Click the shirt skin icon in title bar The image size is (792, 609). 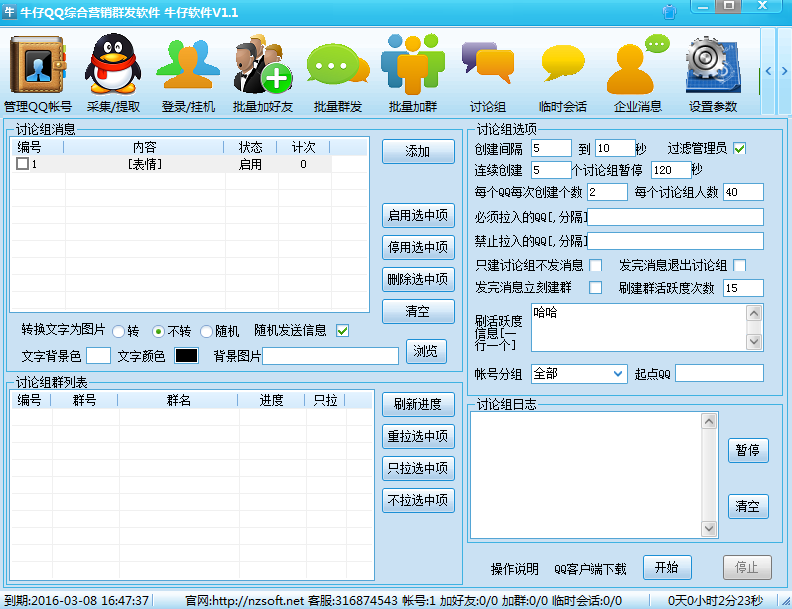(x=669, y=12)
